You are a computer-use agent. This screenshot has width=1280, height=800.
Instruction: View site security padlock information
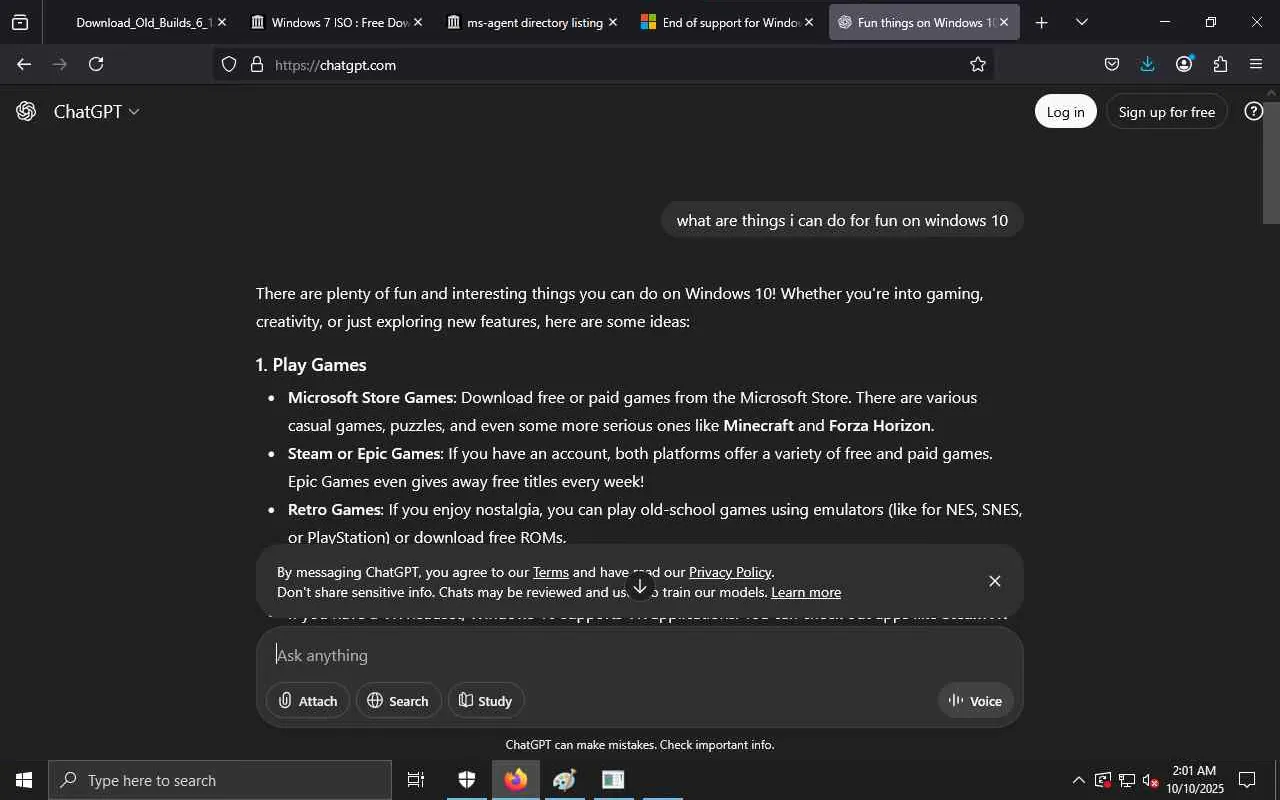pos(257,64)
